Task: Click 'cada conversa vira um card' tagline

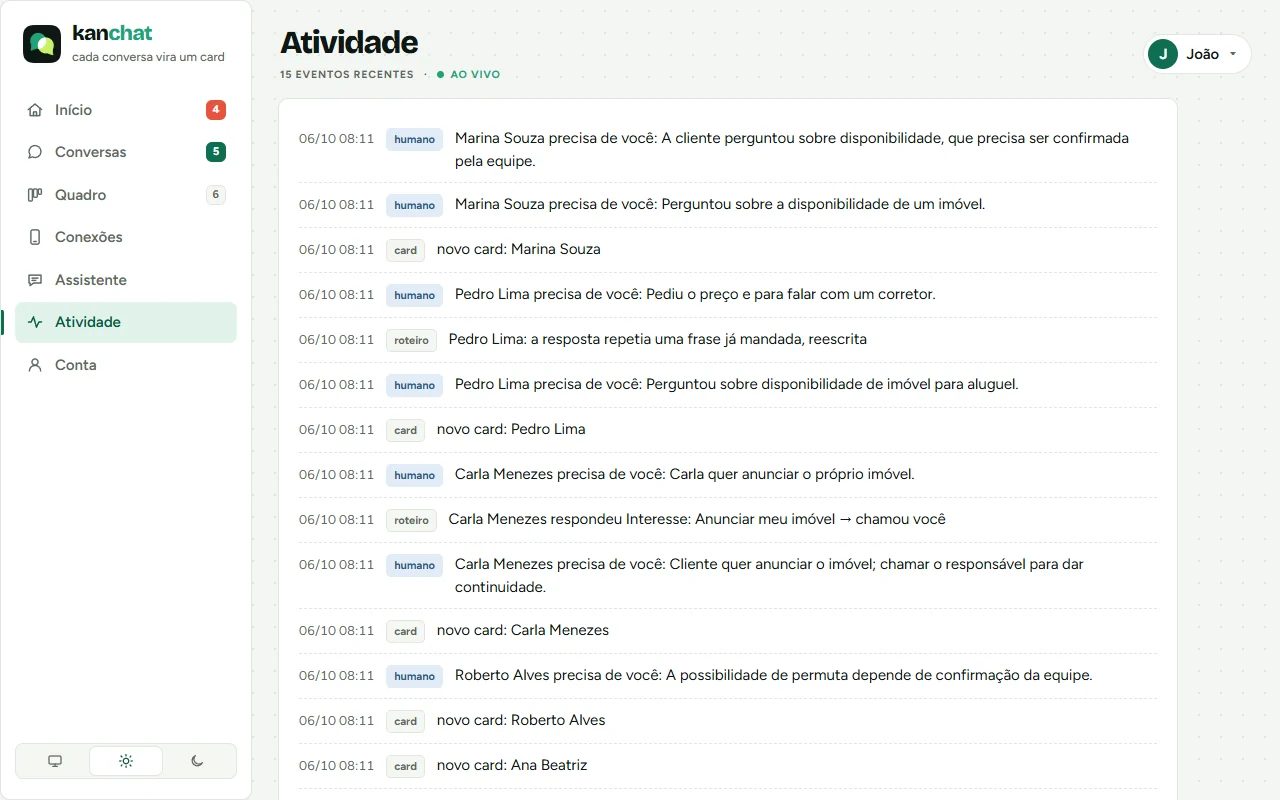Action: pyautogui.click(x=148, y=57)
